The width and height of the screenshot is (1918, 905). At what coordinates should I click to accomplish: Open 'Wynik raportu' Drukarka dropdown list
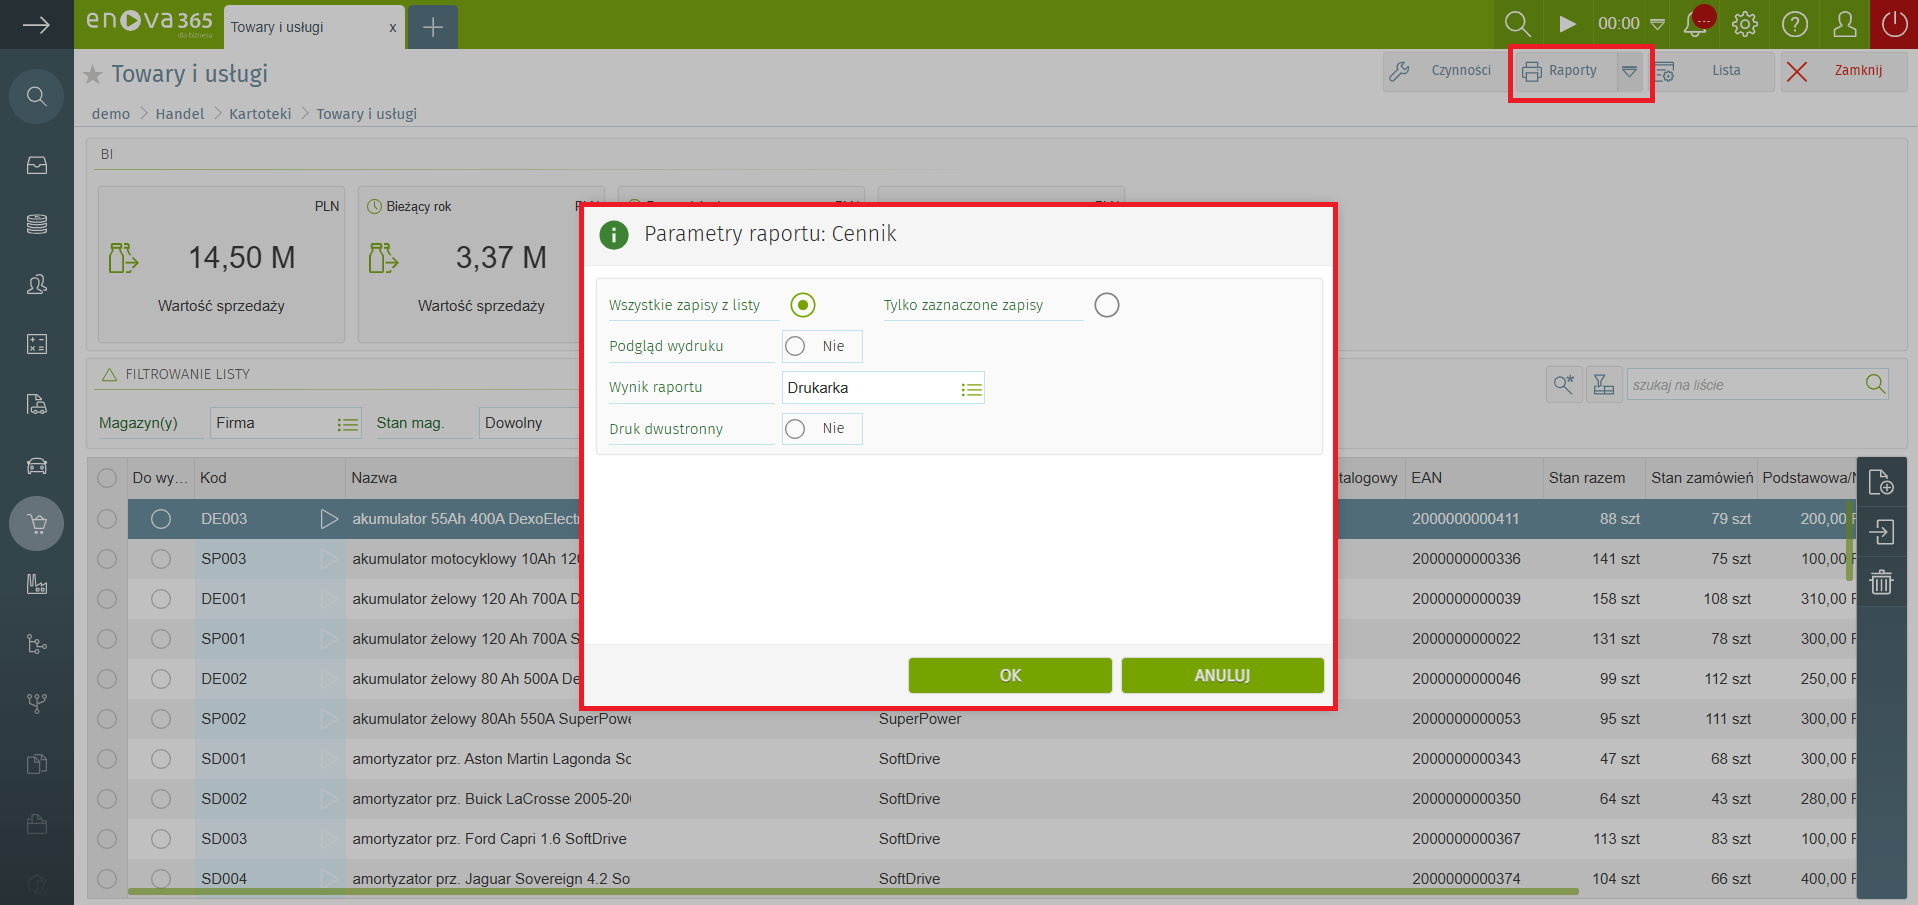pyautogui.click(x=970, y=389)
